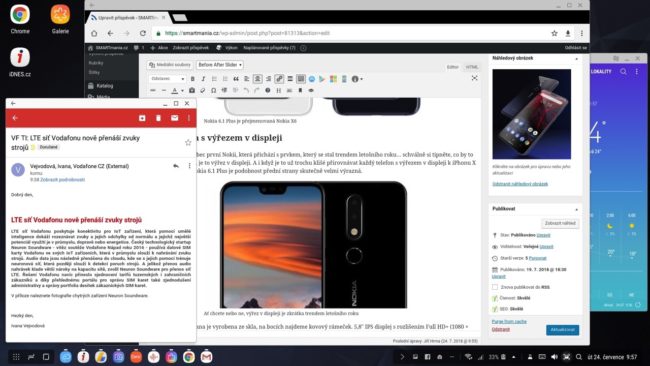Click the text color A swatch

tap(175, 90)
